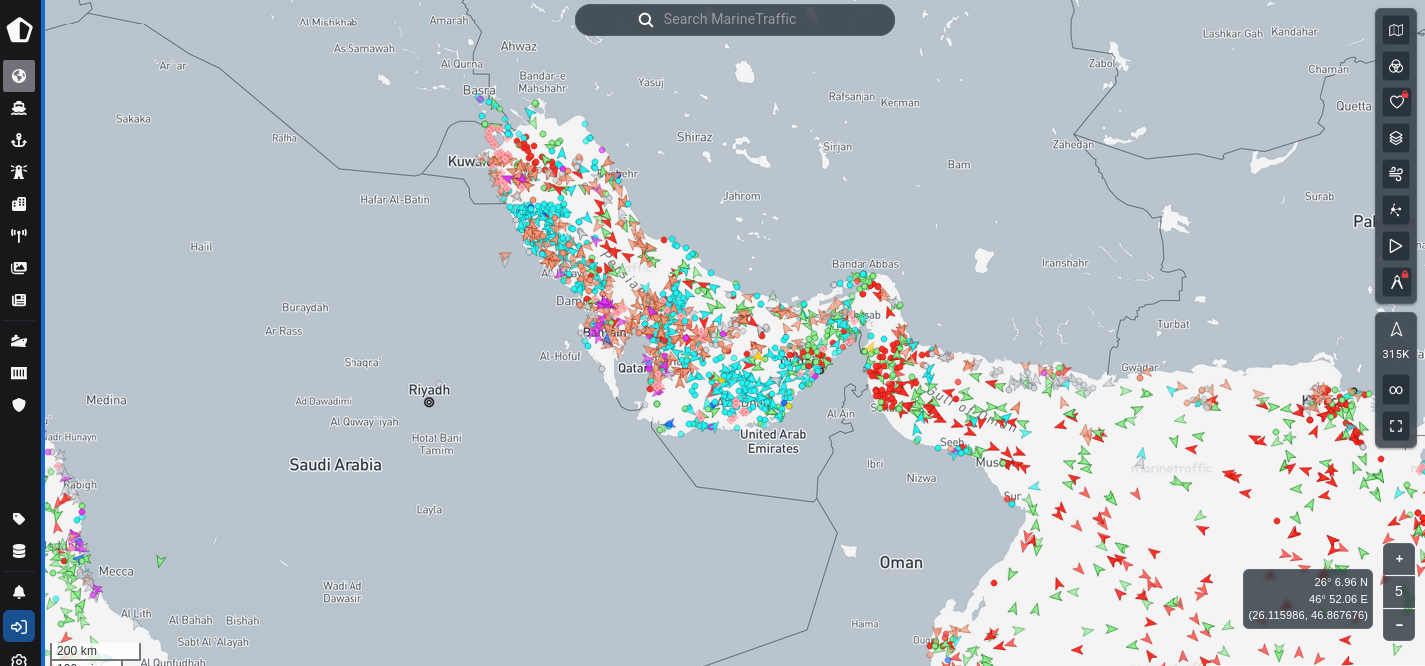Click the Buraydah city label

pyautogui.click(x=305, y=307)
